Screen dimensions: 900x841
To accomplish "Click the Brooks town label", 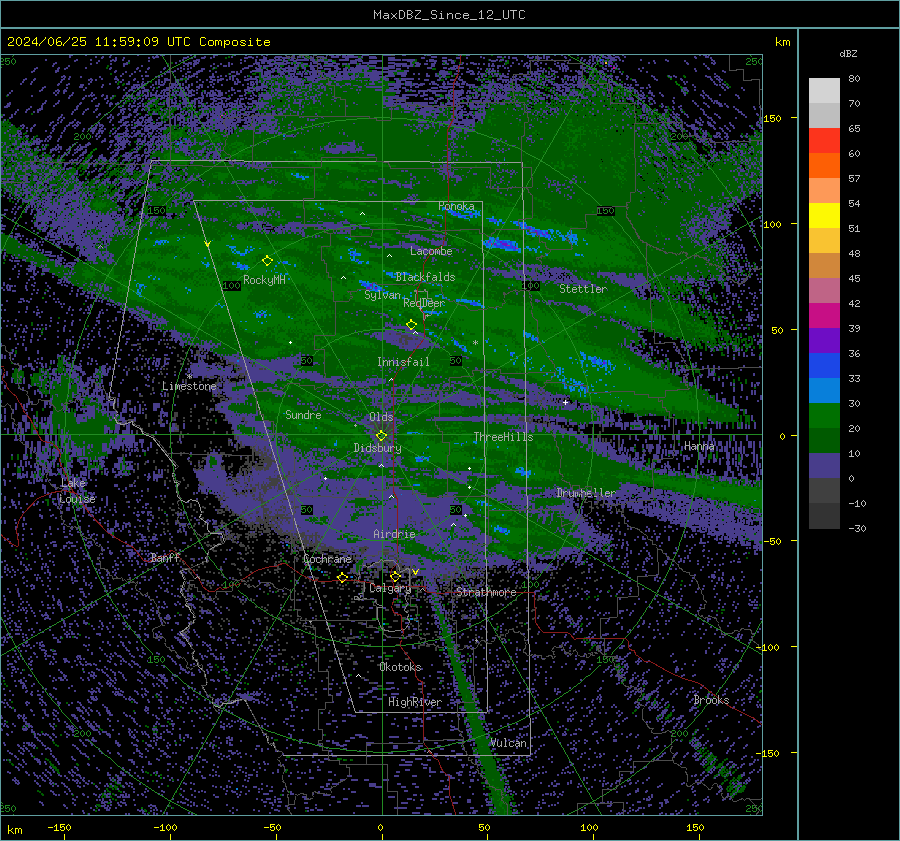I will pyautogui.click(x=711, y=700).
